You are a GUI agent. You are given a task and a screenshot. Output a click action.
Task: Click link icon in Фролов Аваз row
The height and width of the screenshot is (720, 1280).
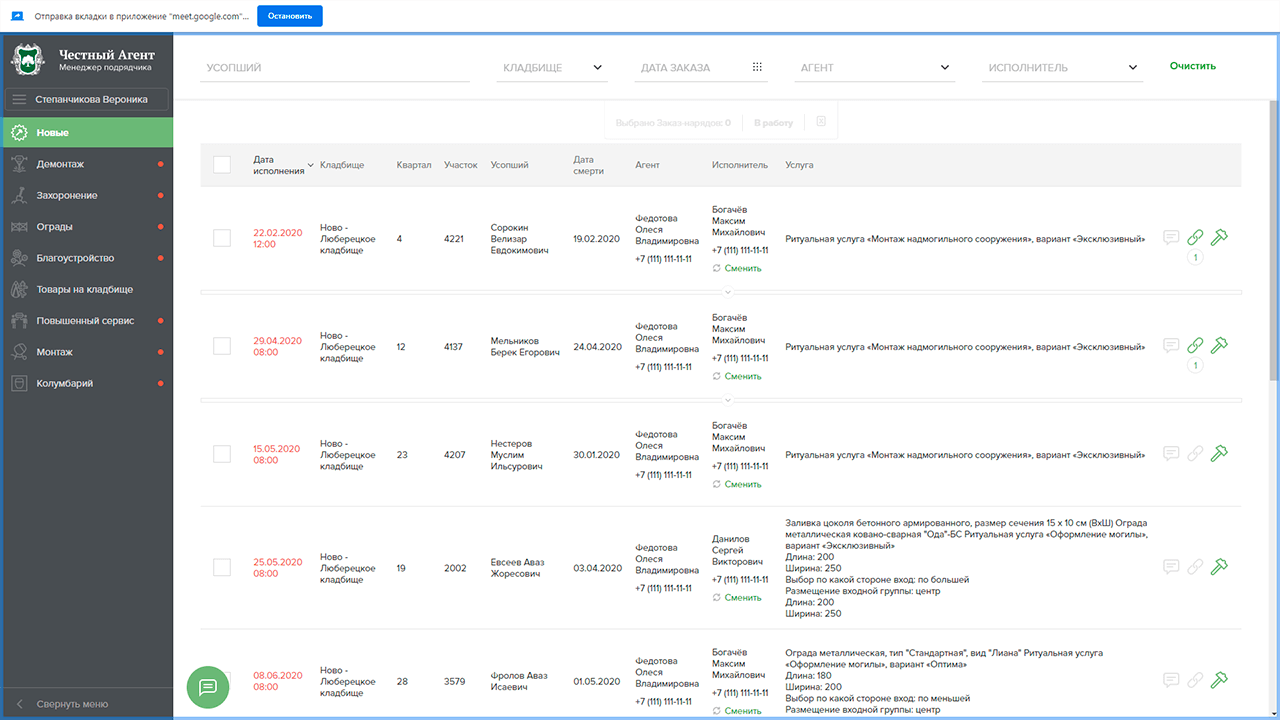coord(1195,680)
